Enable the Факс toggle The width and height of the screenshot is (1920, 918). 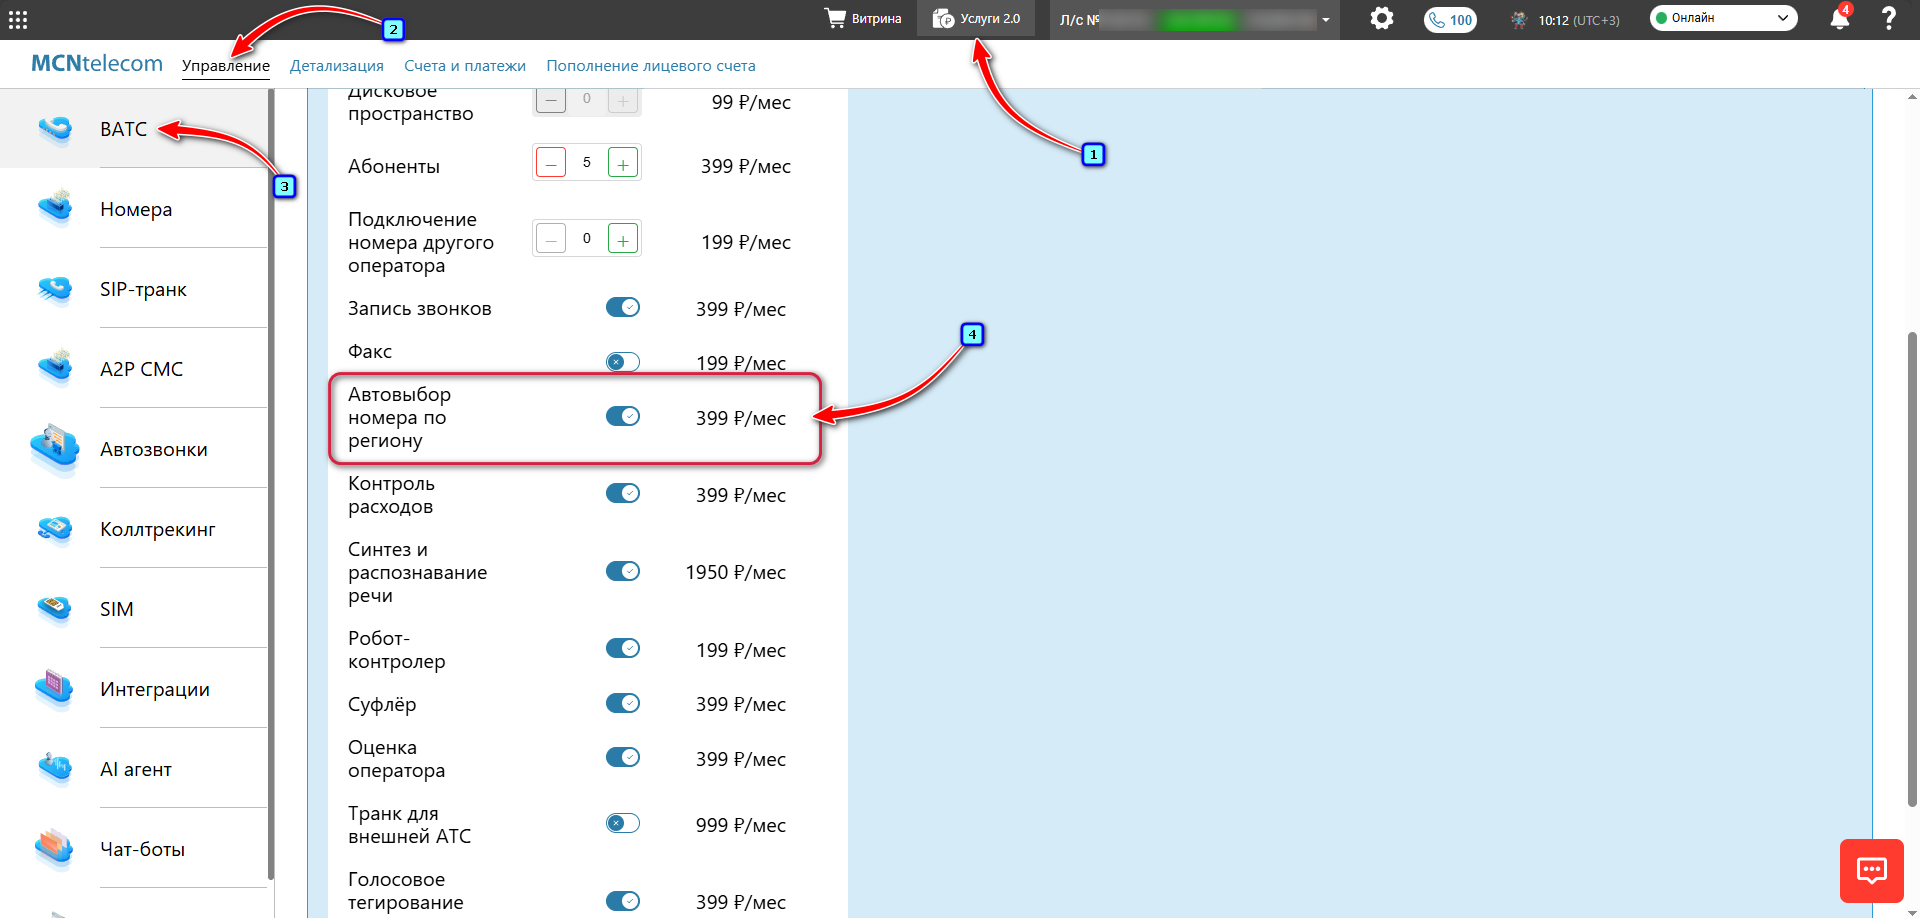click(622, 361)
